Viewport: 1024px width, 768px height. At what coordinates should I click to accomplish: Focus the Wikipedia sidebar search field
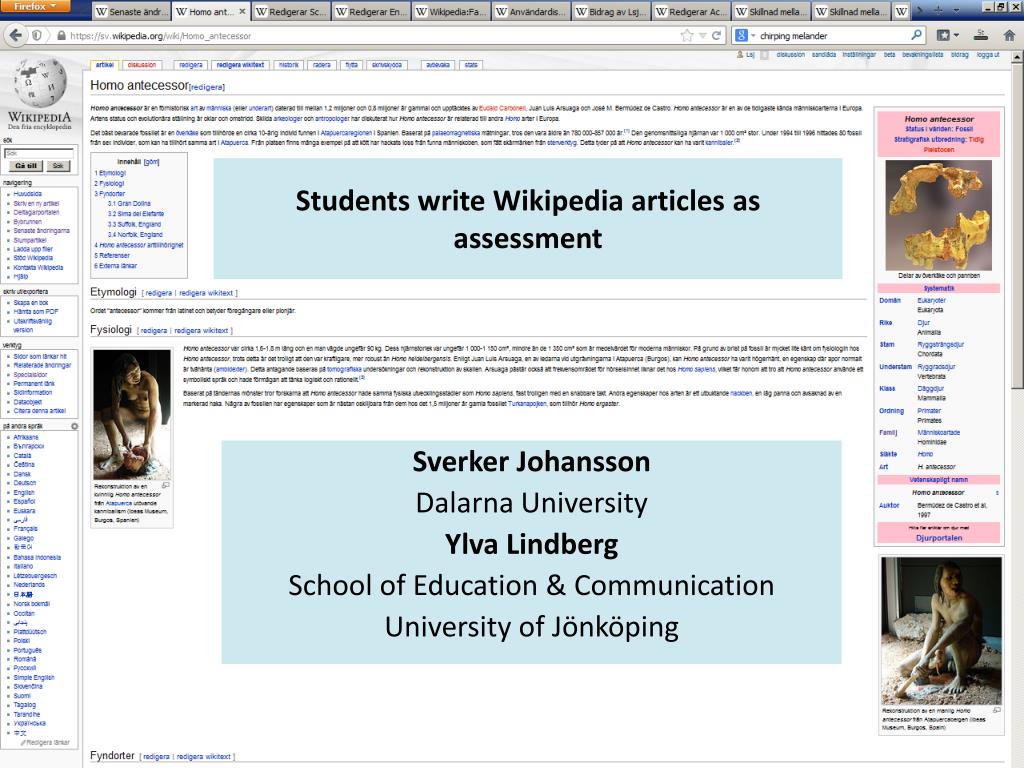39,153
